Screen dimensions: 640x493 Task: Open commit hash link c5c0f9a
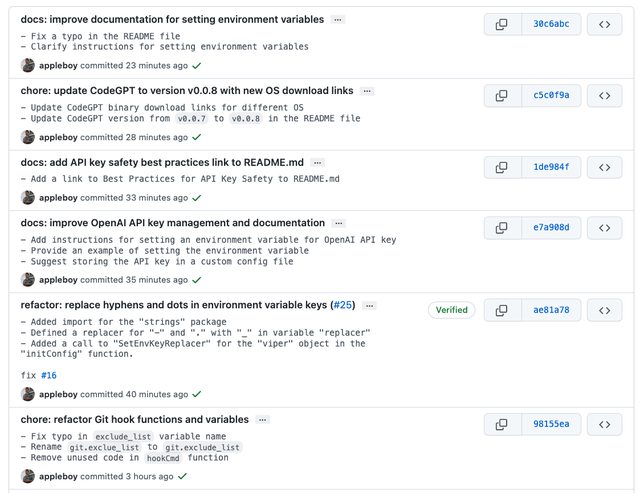point(551,96)
